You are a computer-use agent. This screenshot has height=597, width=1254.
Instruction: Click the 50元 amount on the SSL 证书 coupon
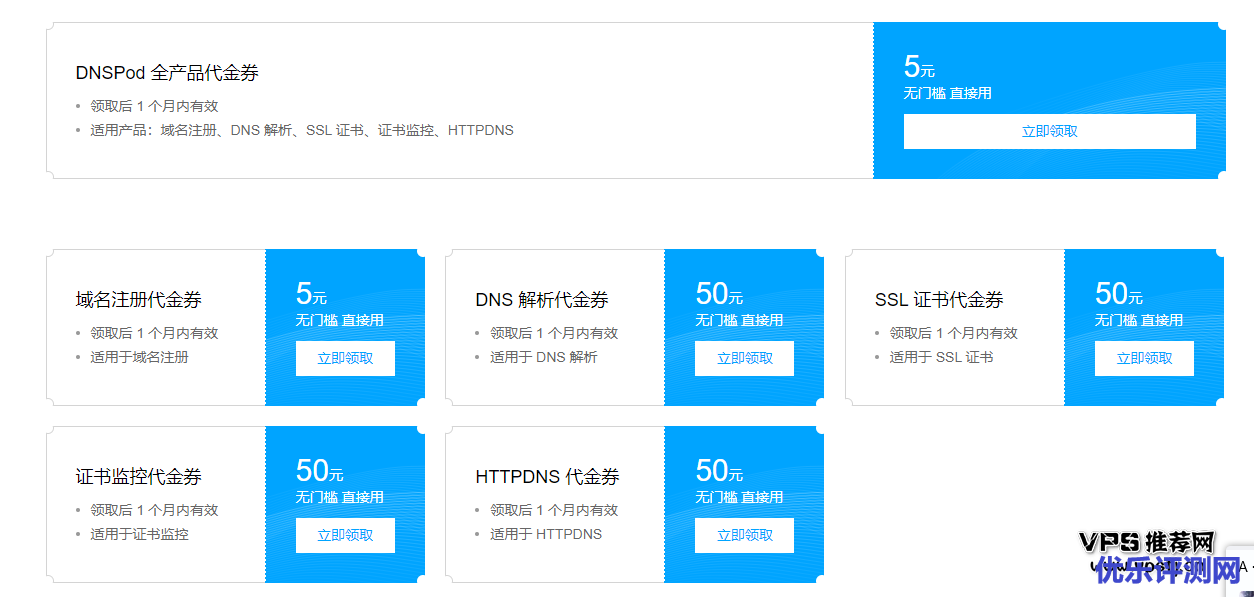point(1119,294)
